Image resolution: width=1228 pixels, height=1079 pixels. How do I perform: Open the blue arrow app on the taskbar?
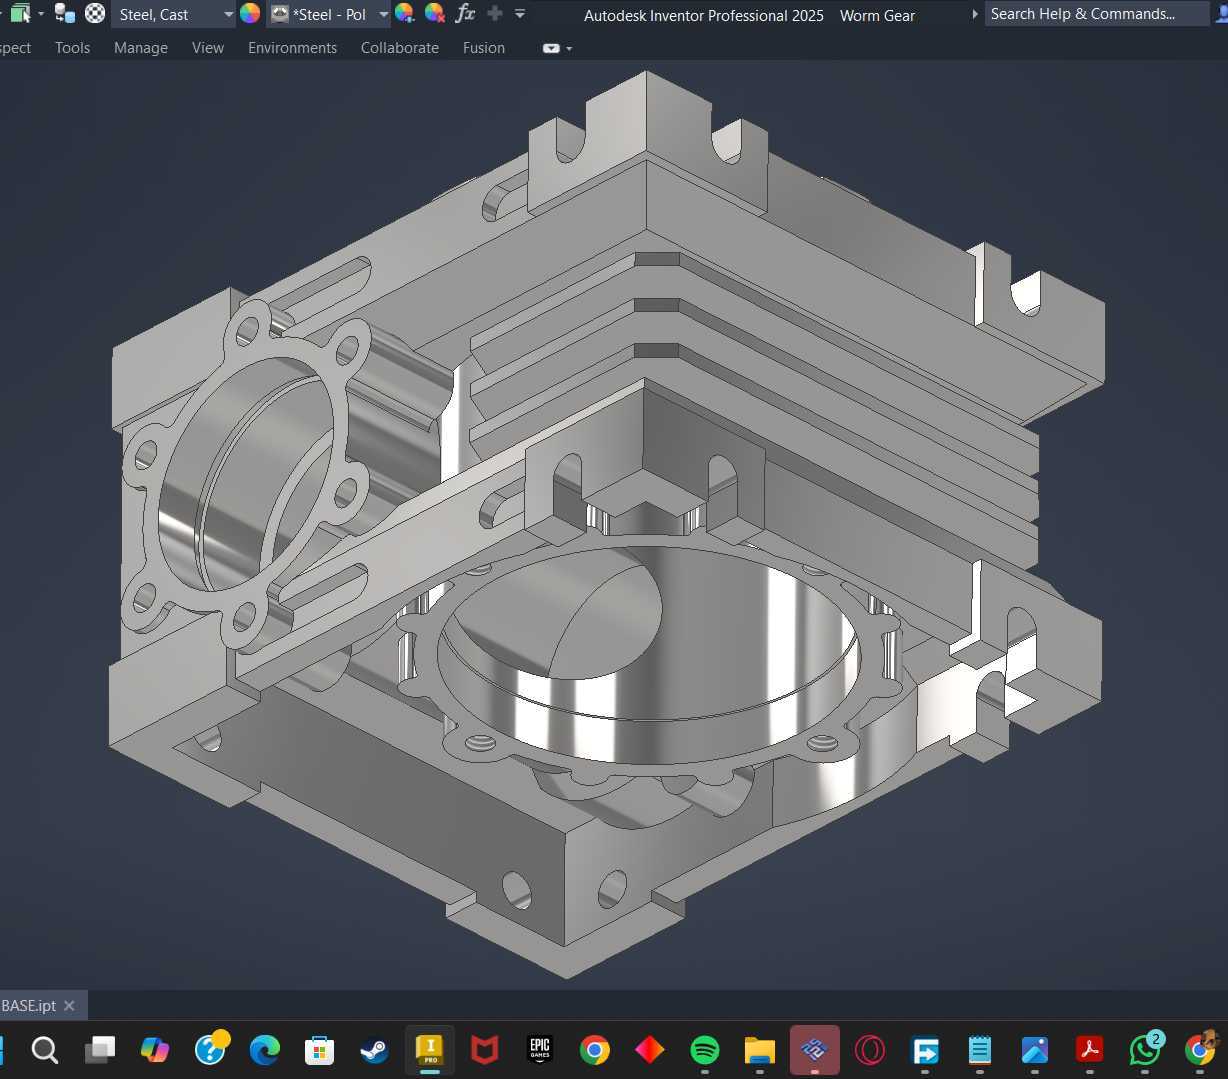pos(925,1050)
